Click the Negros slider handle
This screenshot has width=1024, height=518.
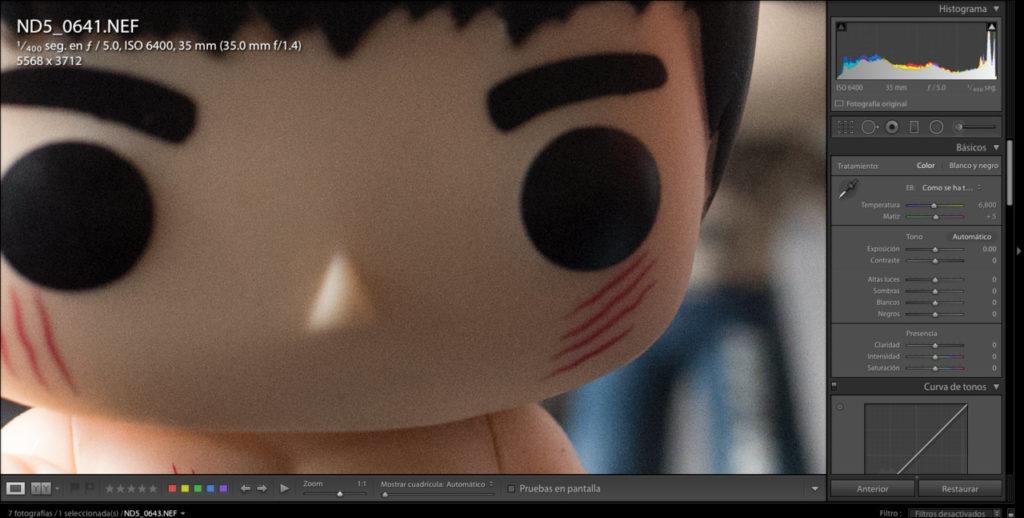coord(935,315)
